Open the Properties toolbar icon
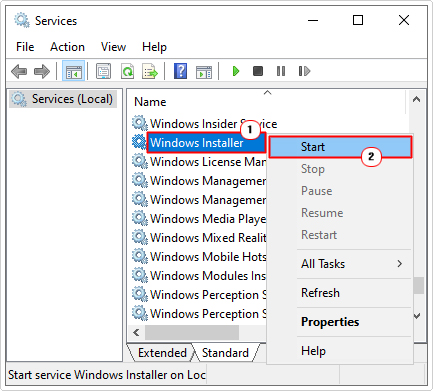This screenshot has width=433, height=391. point(103,71)
